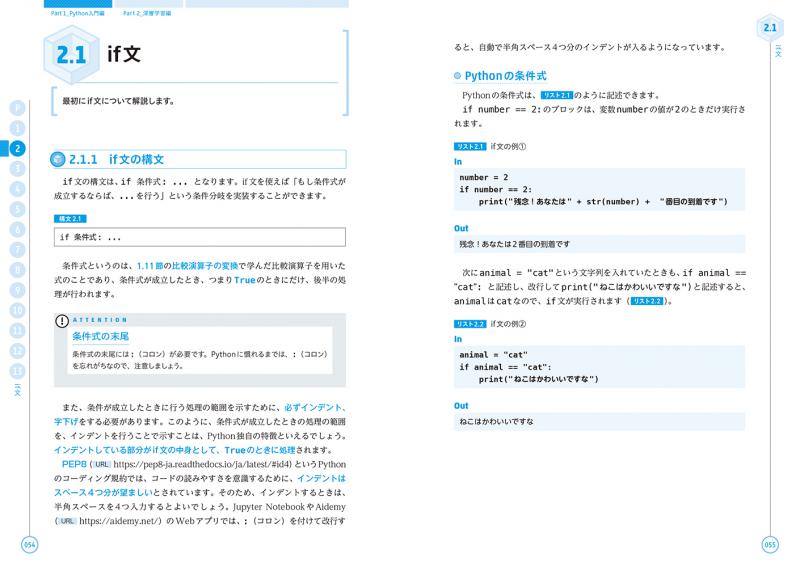This screenshot has width=800, height=567.
Task: Click the 2.1.1 if文の構文 section heading
Action: coord(116,159)
